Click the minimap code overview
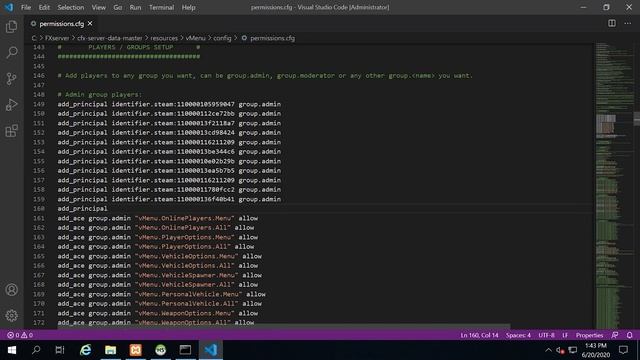This screenshot has width=640, height=360. point(613,186)
